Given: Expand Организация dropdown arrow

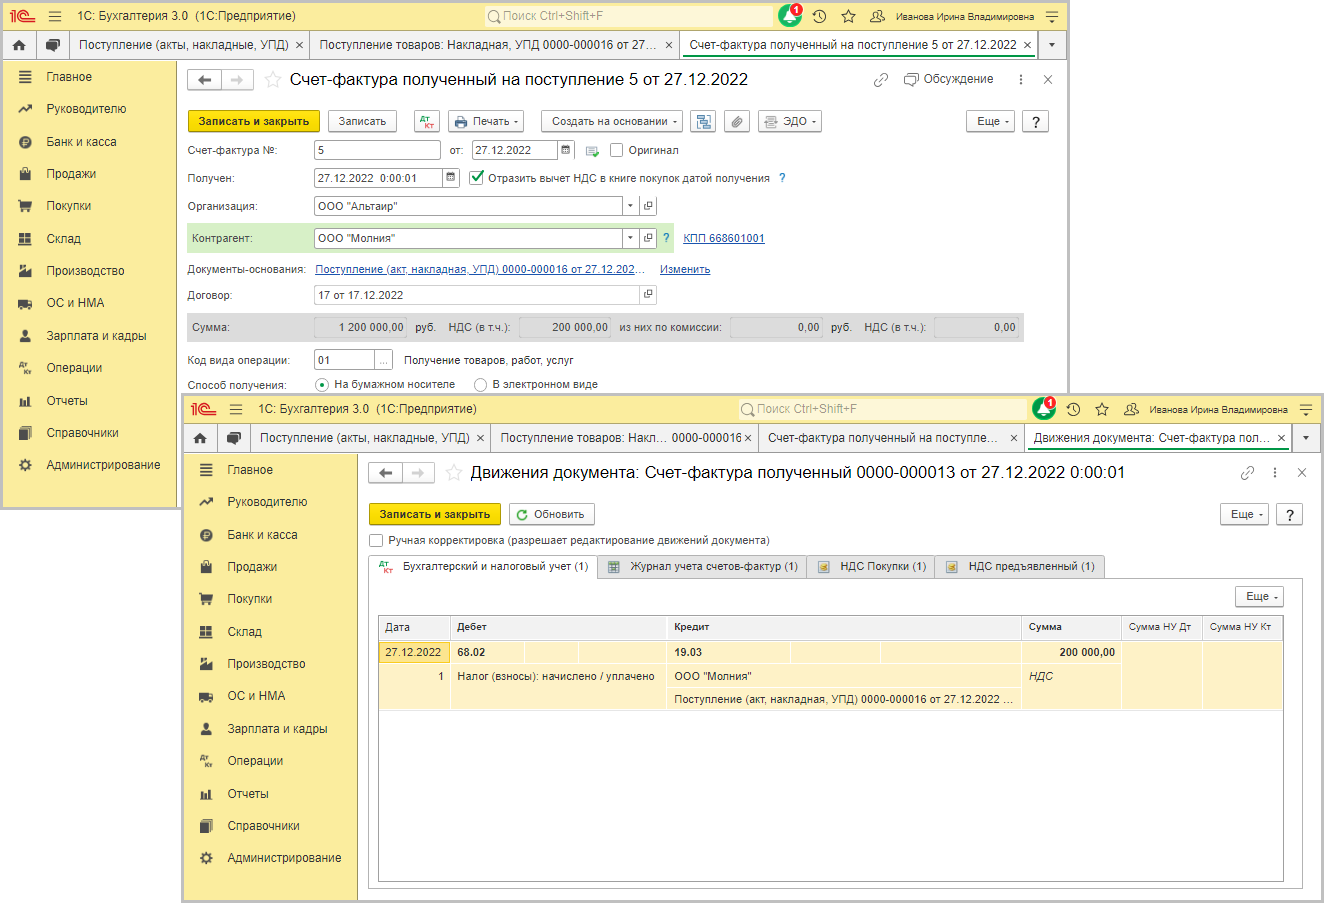Looking at the screenshot, I should click(630, 206).
